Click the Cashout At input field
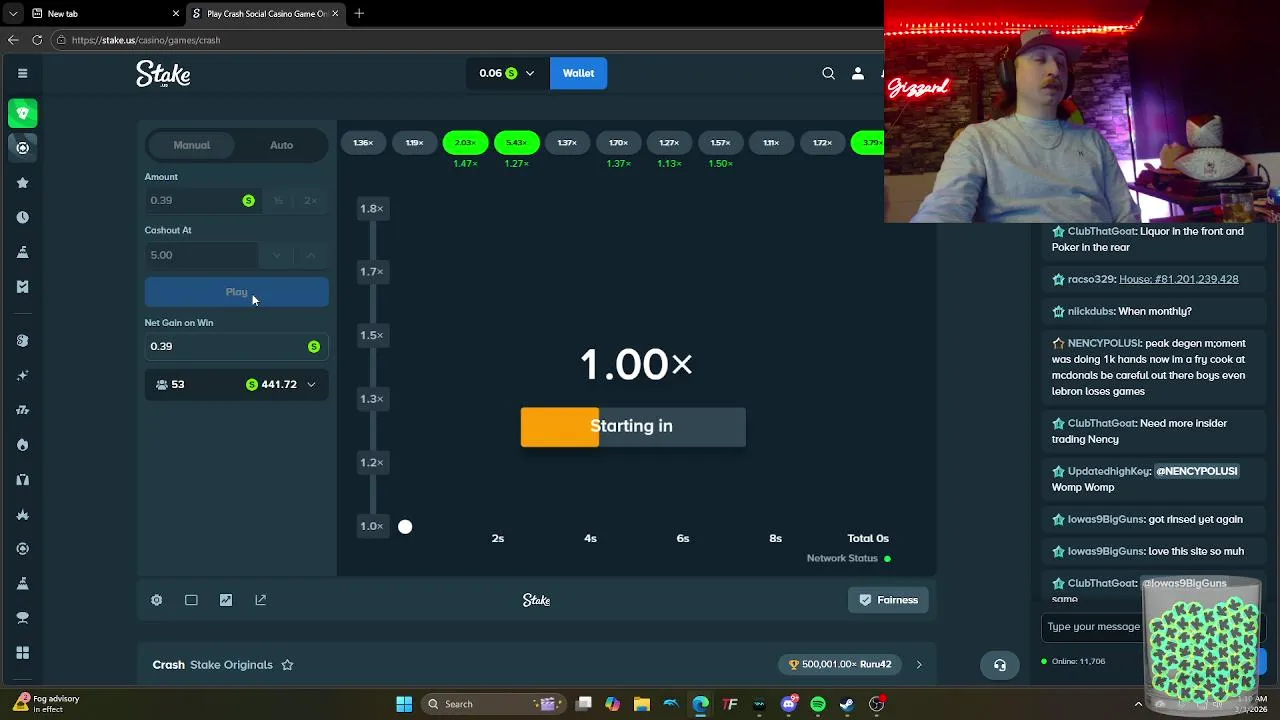Image resolution: width=1280 pixels, height=720 pixels. click(202, 255)
